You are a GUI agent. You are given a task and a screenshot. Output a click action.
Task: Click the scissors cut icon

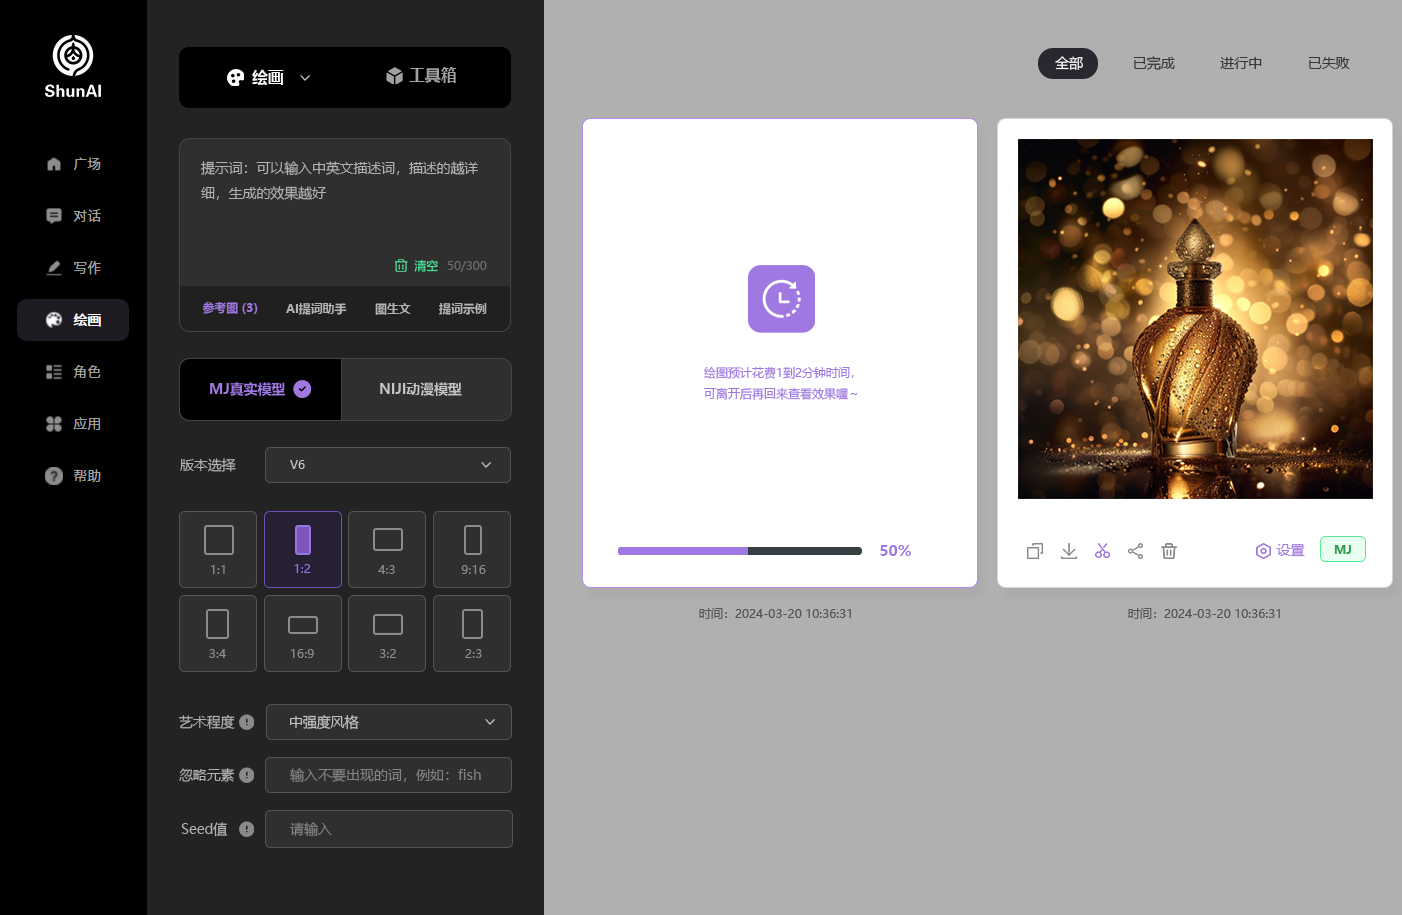(1102, 551)
